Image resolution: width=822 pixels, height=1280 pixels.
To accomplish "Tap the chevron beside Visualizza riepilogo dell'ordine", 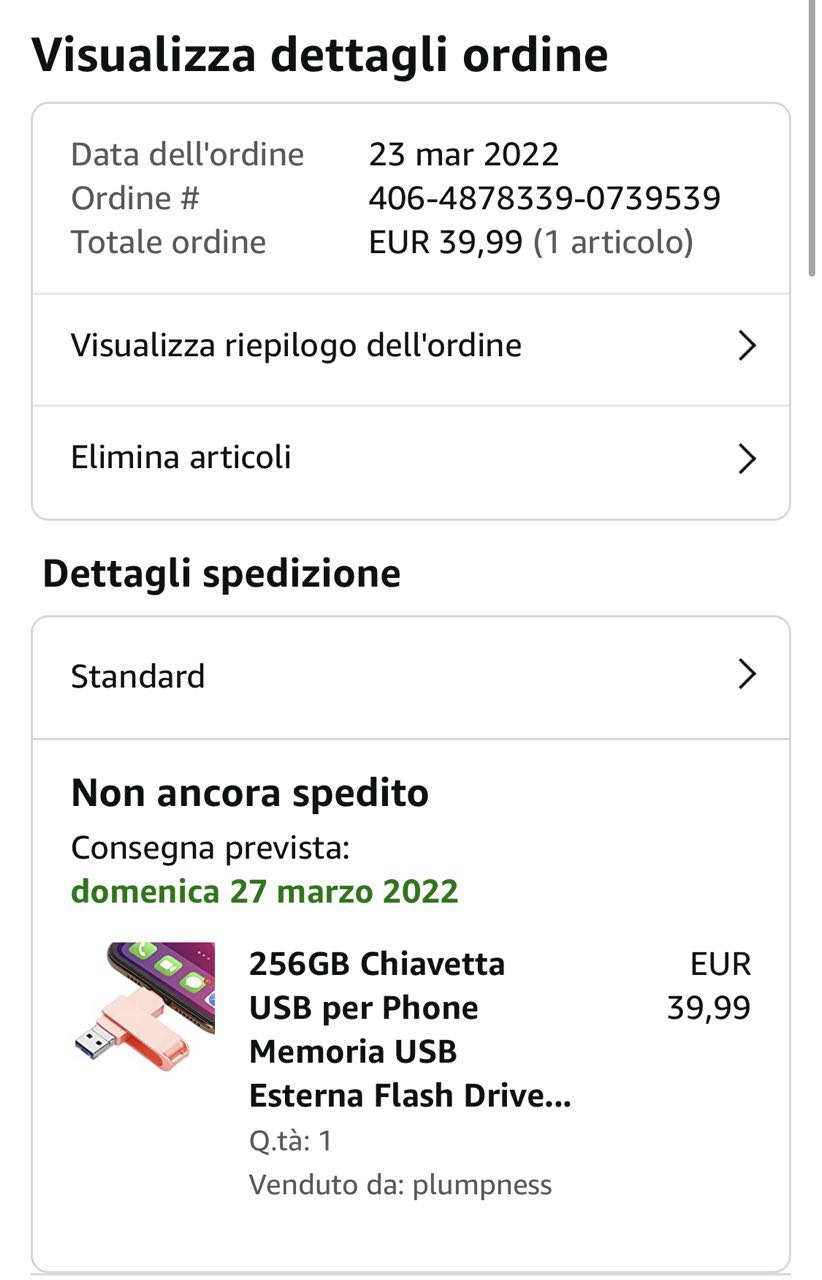I will pos(746,346).
